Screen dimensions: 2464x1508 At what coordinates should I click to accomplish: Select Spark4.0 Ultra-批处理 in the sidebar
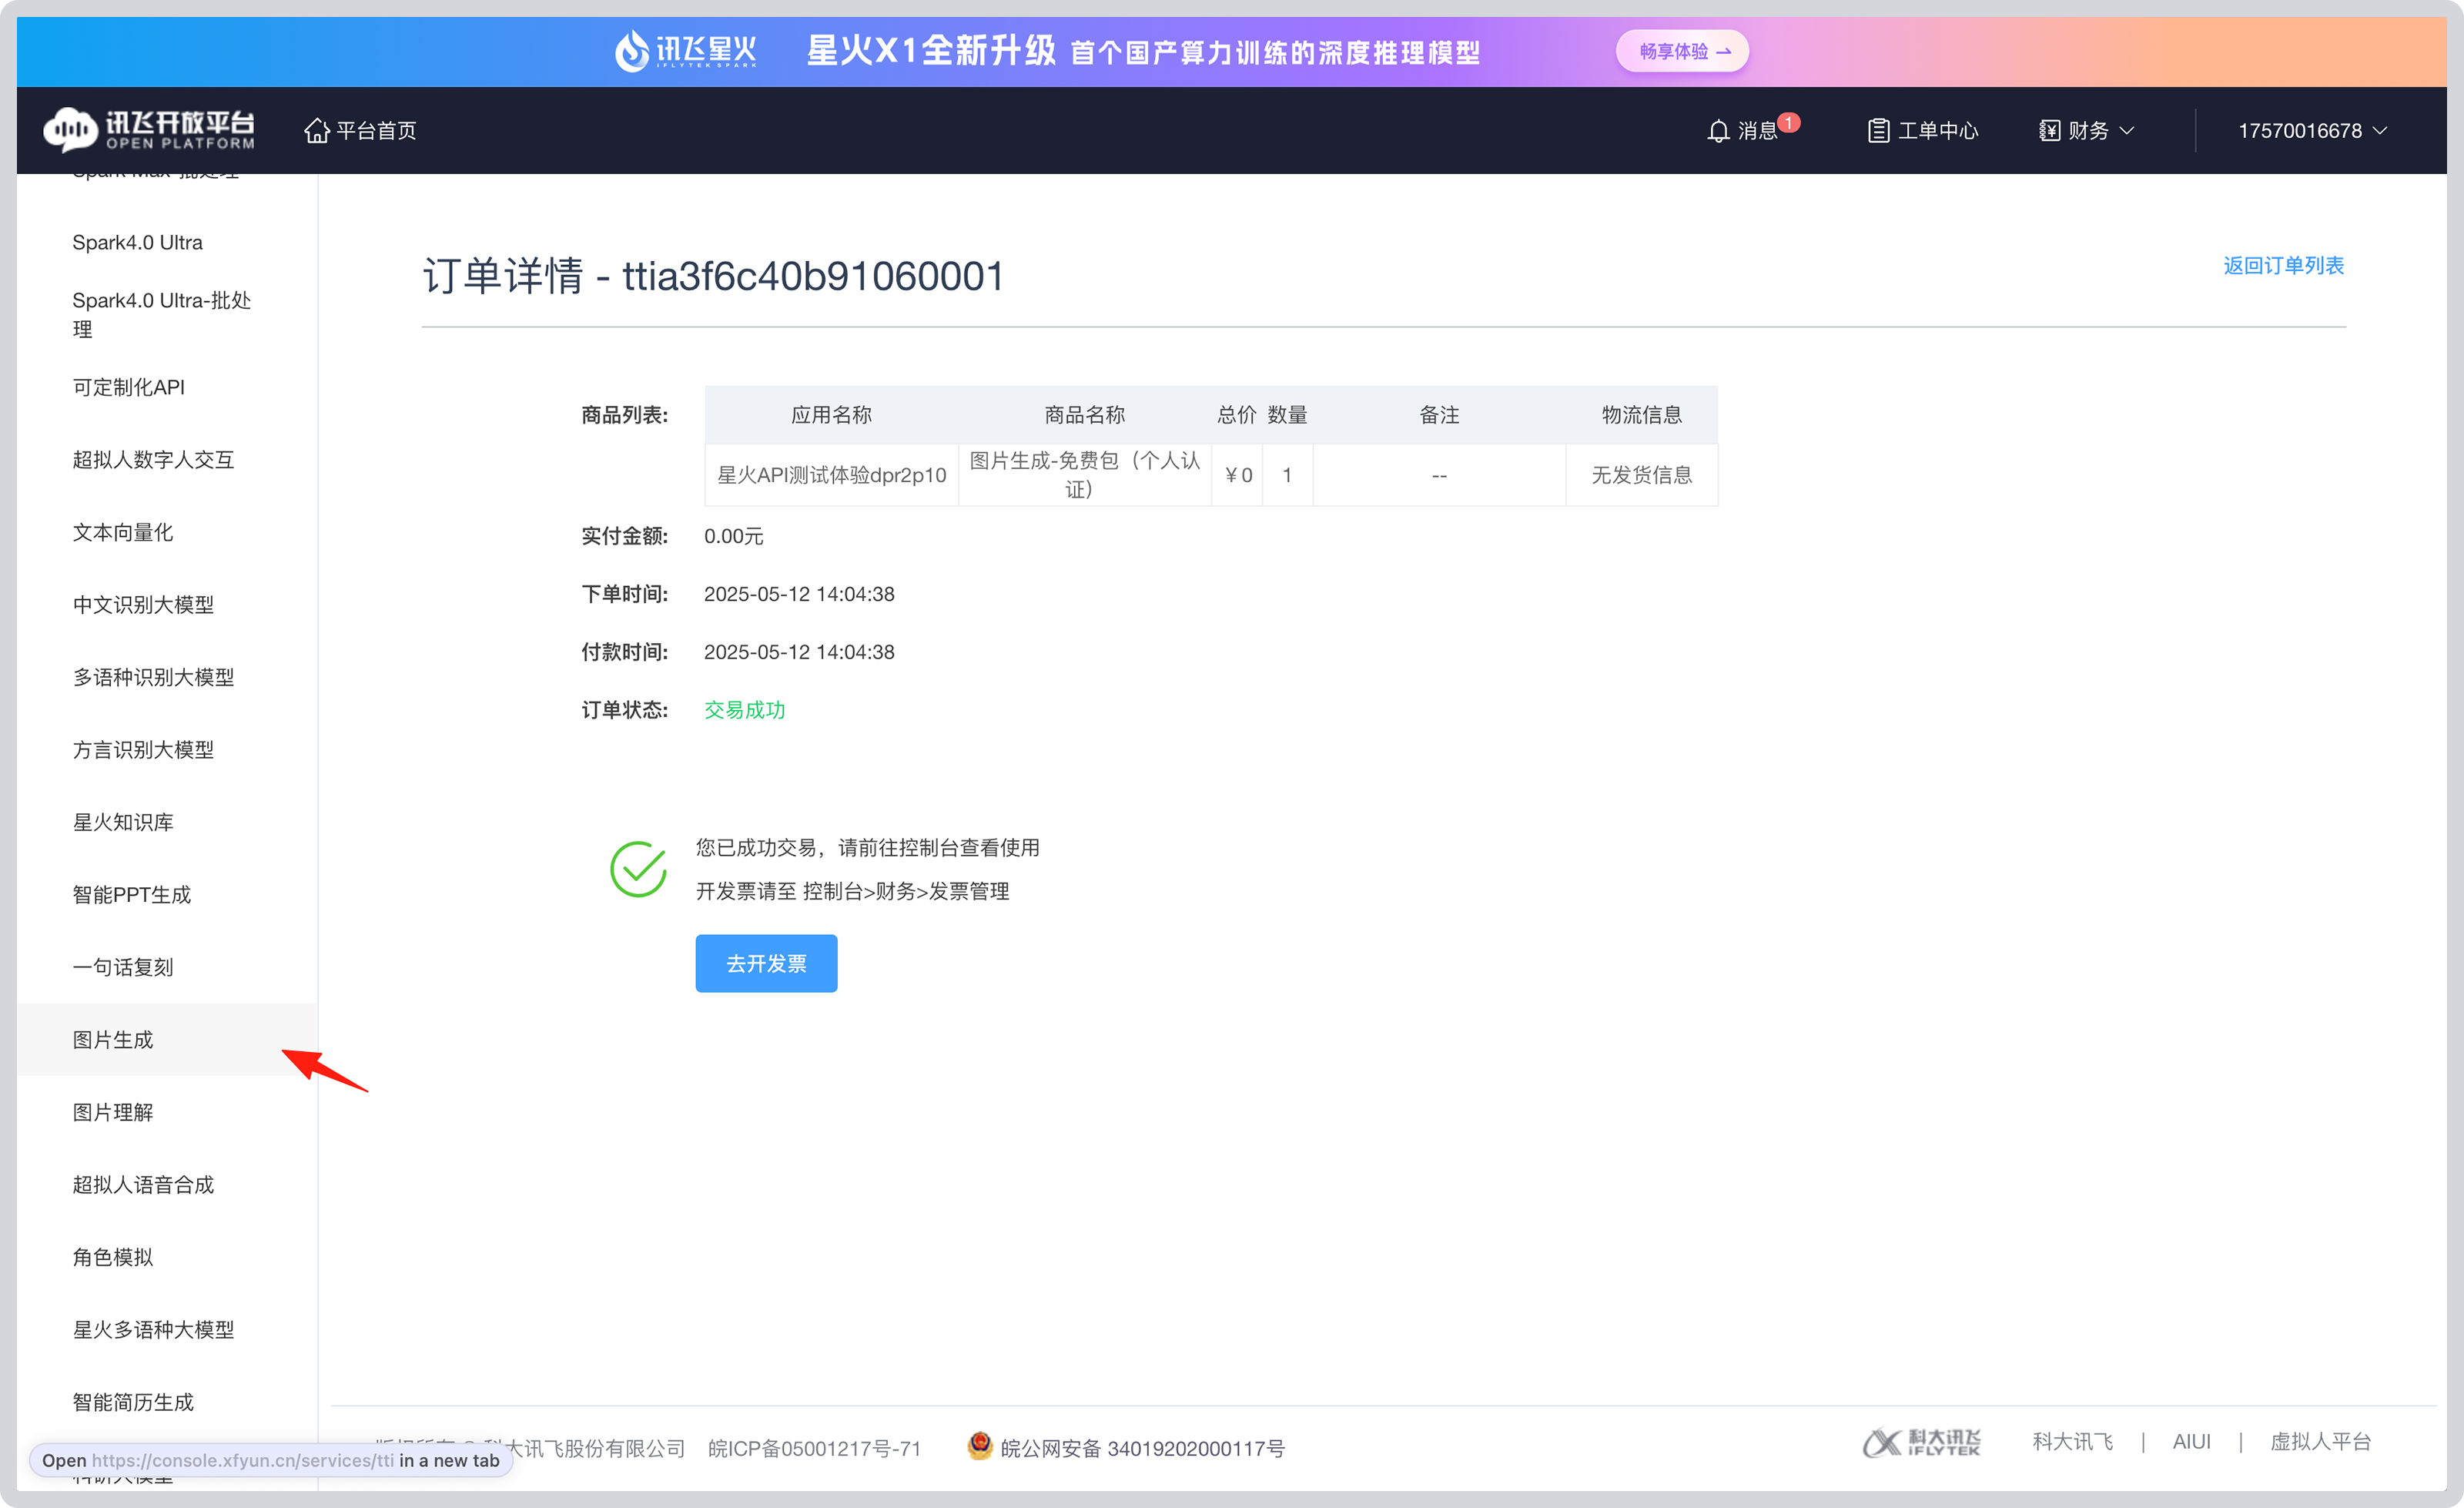point(161,314)
